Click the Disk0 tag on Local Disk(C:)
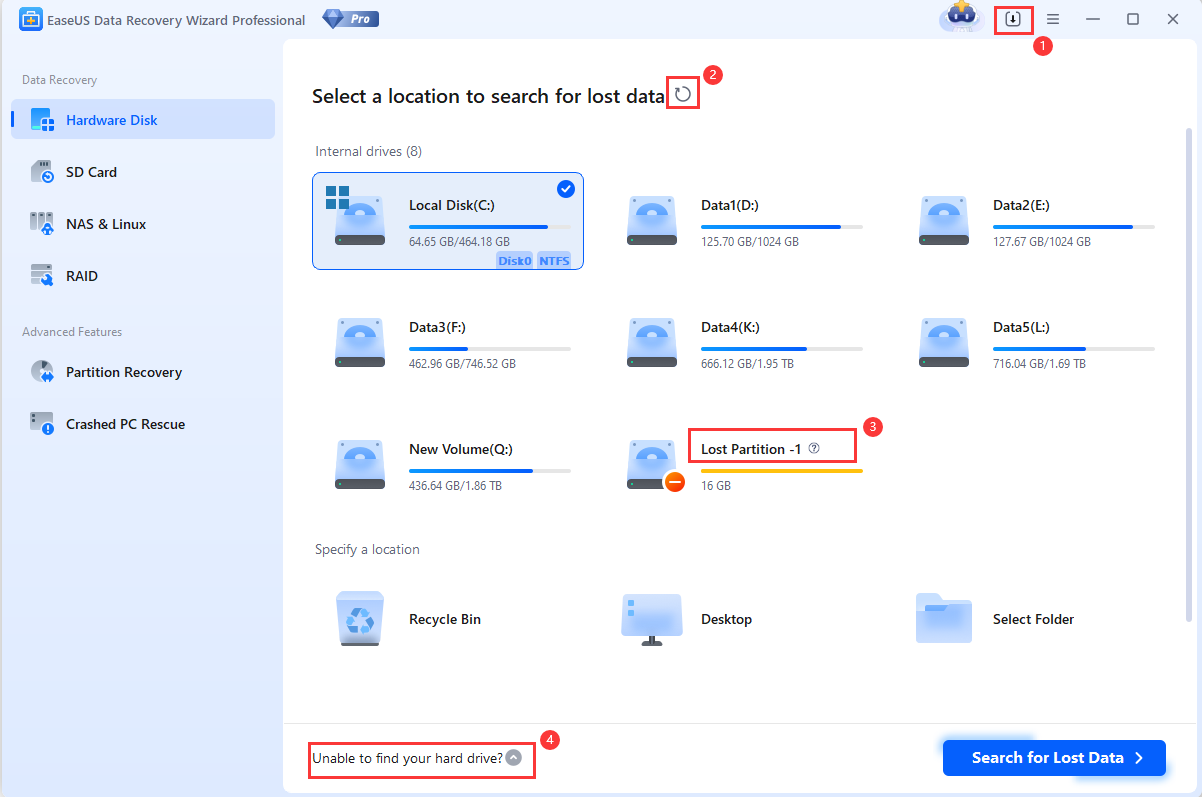The width and height of the screenshot is (1202, 797). click(x=514, y=260)
